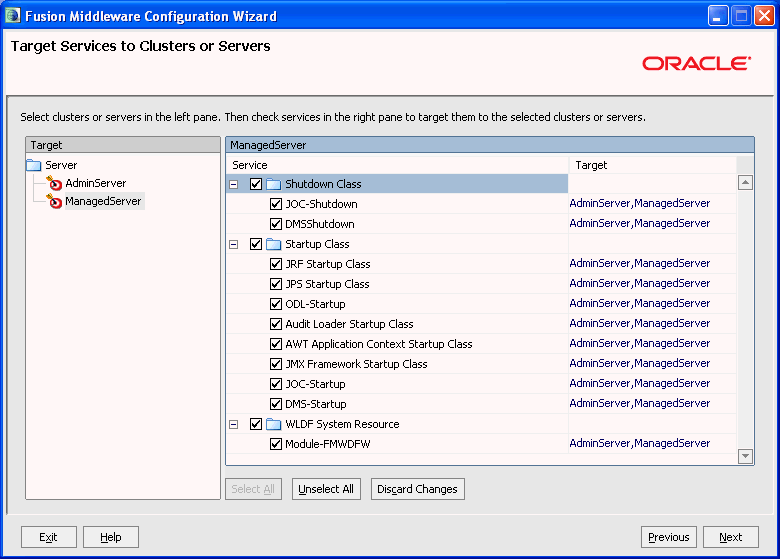
Task: Click the Service column header
Action: click(397, 165)
